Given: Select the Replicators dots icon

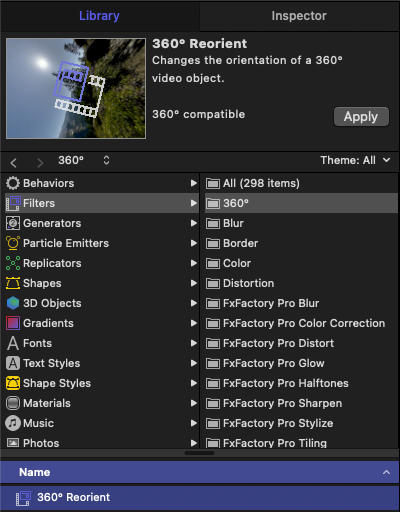Looking at the screenshot, I should pos(13,263).
